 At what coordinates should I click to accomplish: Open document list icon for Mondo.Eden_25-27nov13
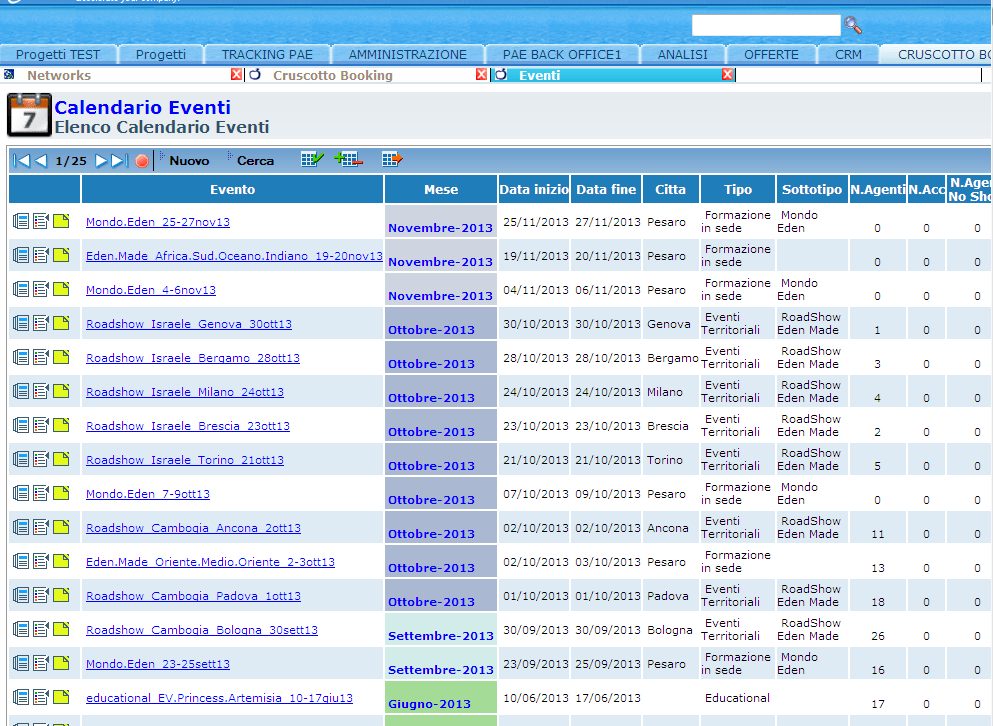[x=21, y=221]
